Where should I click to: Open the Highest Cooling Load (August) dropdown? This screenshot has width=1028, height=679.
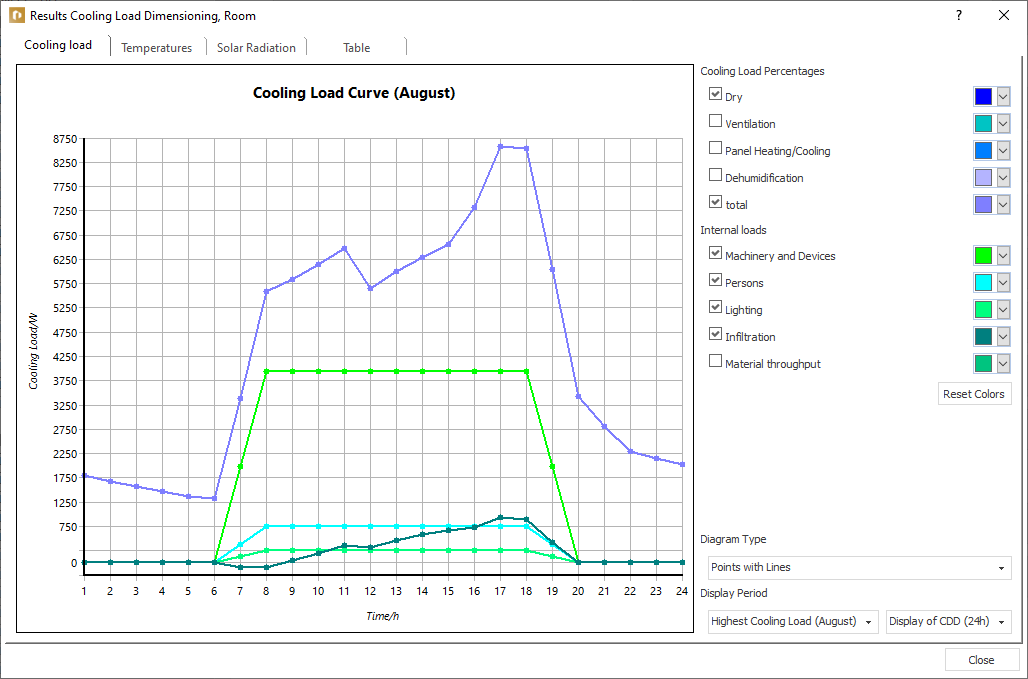(x=793, y=621)
